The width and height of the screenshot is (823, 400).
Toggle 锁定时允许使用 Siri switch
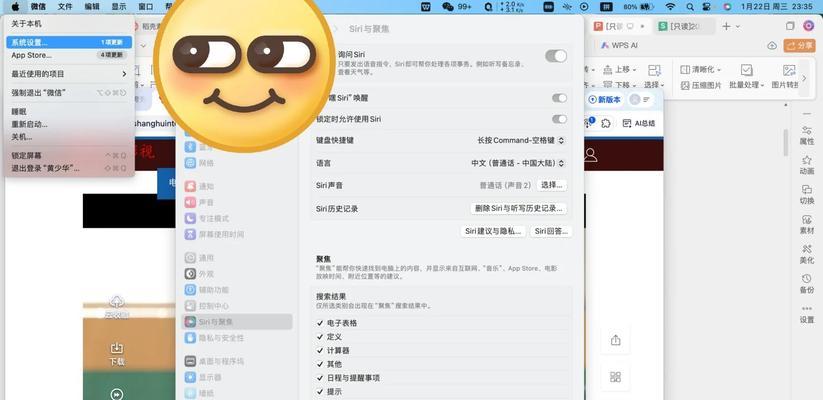click(x=560, y=119)
